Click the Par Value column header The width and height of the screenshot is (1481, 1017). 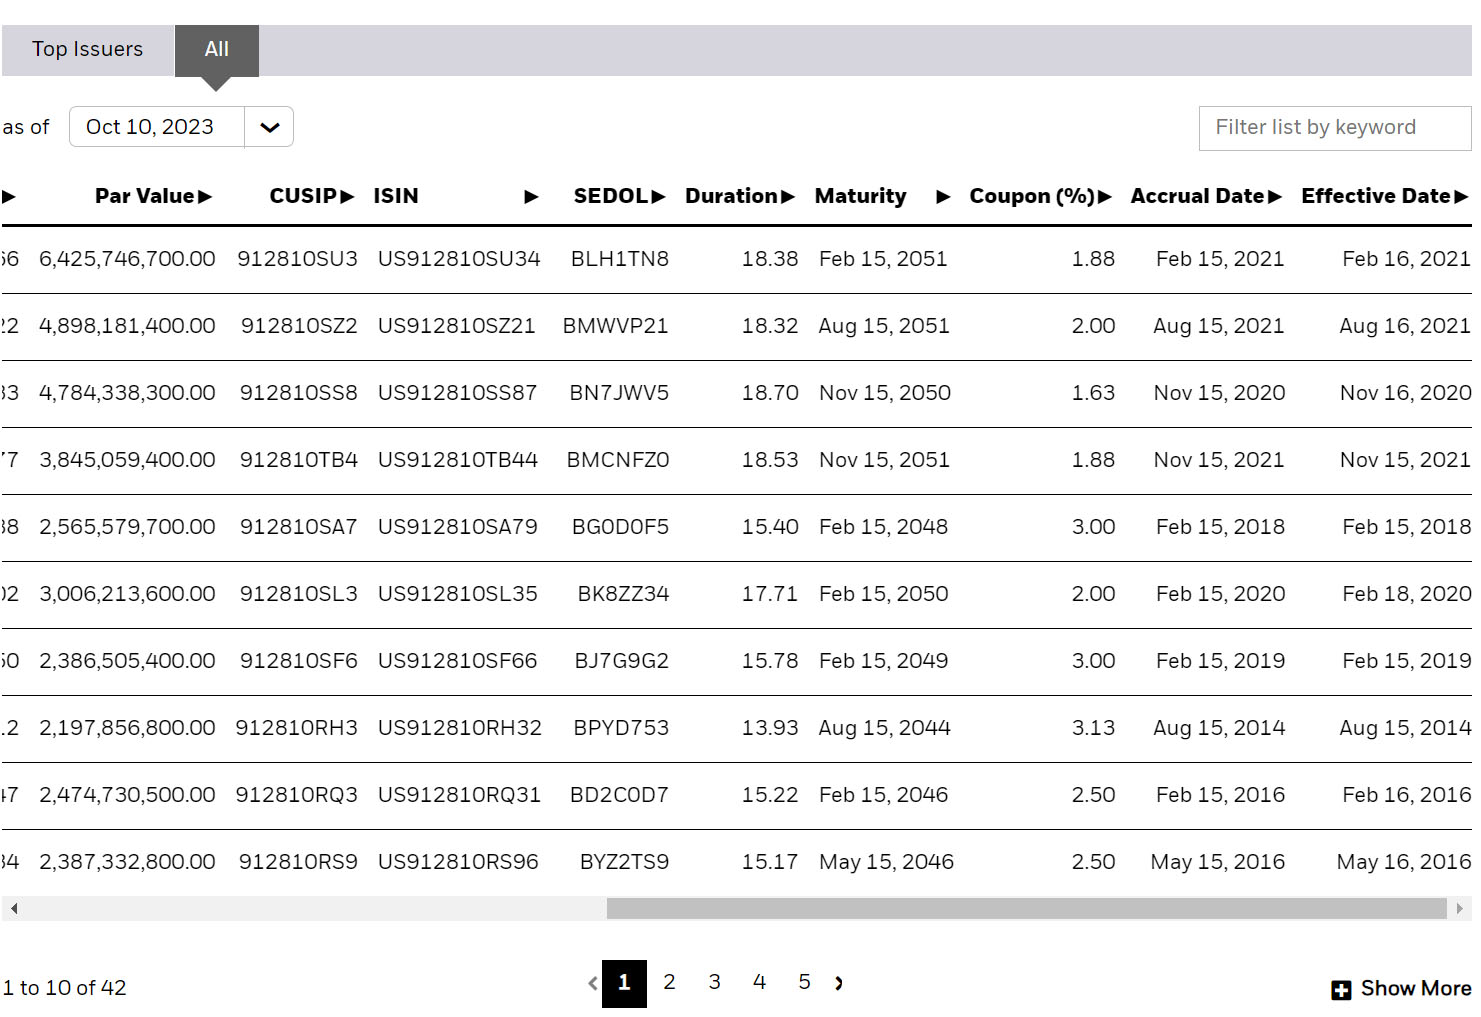[145, 196]
